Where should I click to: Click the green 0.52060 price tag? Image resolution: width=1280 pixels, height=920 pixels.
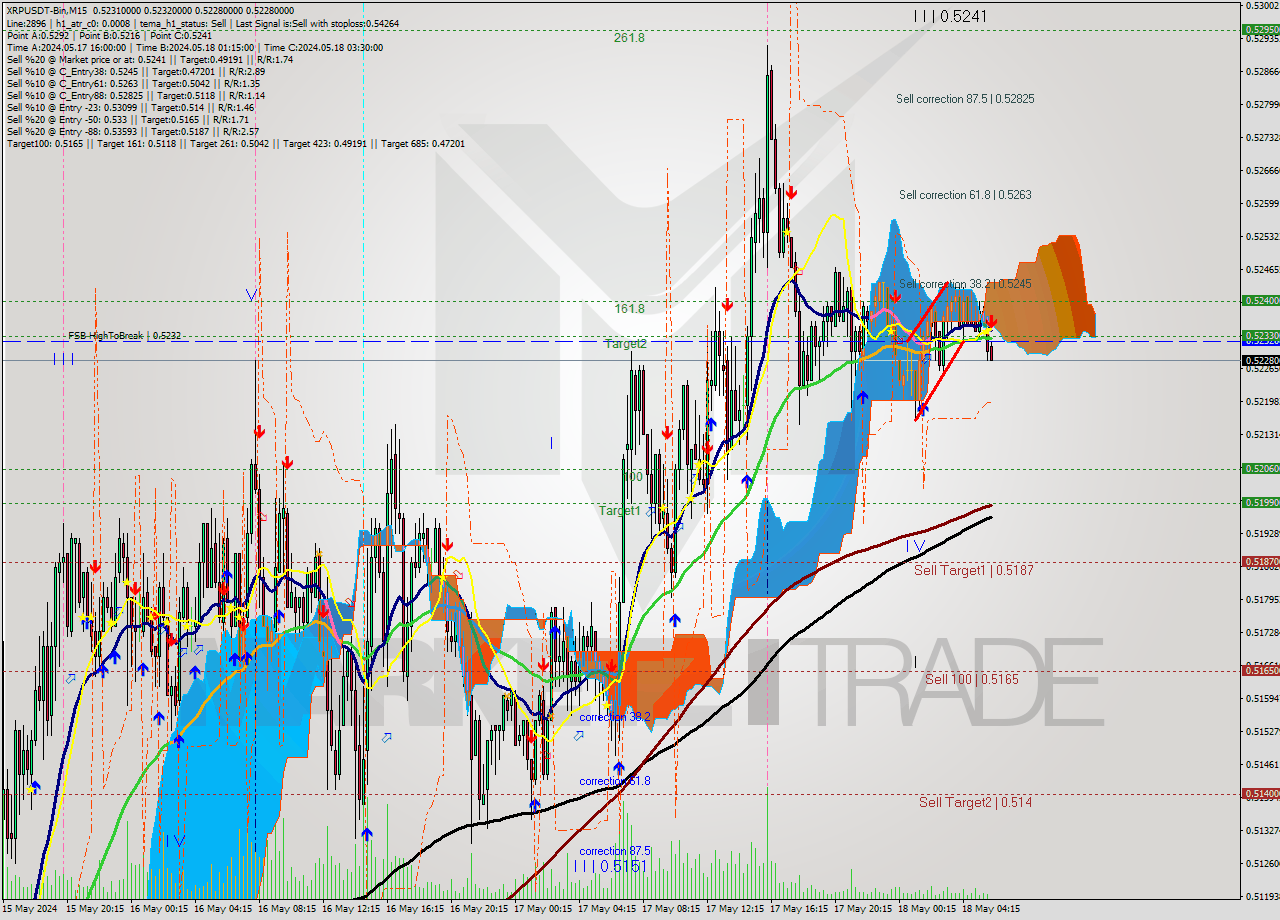tap(1260, 468)
